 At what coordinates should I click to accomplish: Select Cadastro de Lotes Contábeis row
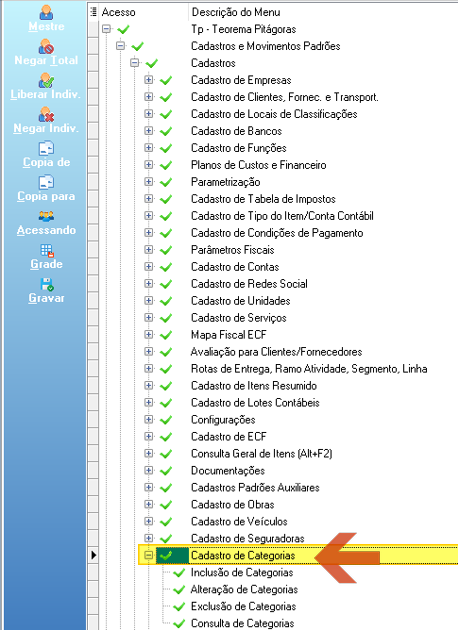(255, 403)
